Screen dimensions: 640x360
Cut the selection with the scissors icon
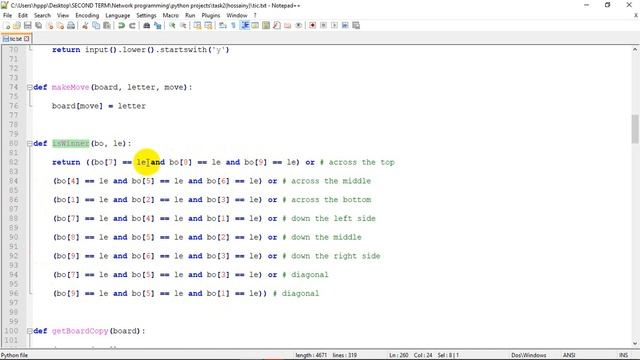[85, 25]
